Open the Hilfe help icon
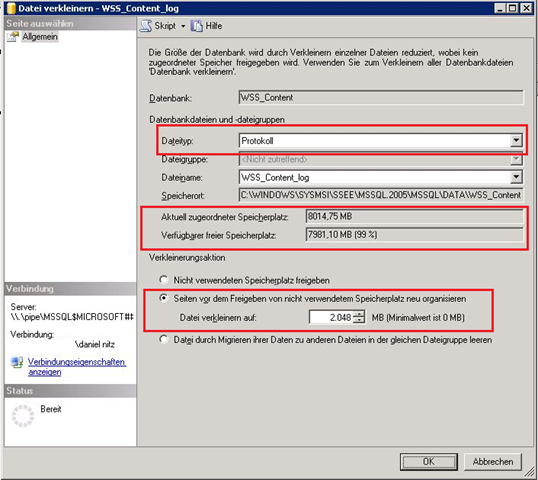 (197, 26)
